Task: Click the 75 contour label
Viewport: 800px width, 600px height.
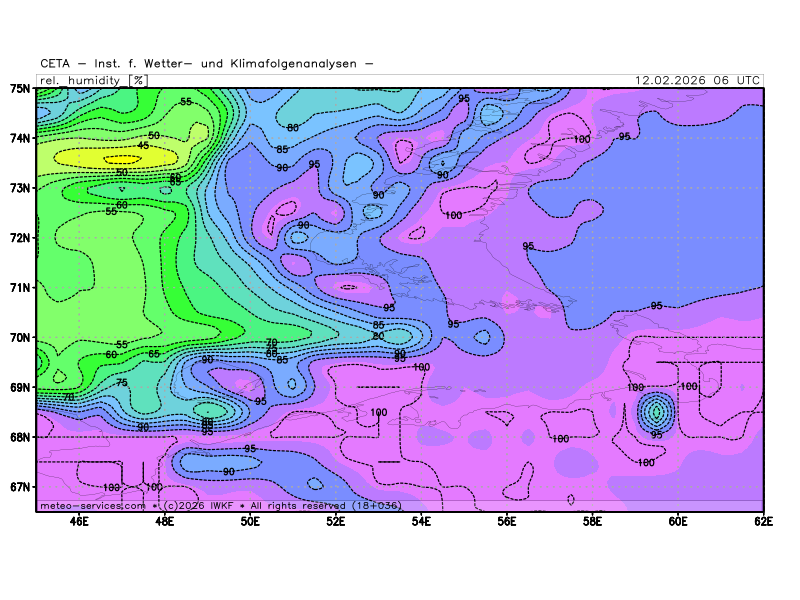Action: [x=121, y=383]
